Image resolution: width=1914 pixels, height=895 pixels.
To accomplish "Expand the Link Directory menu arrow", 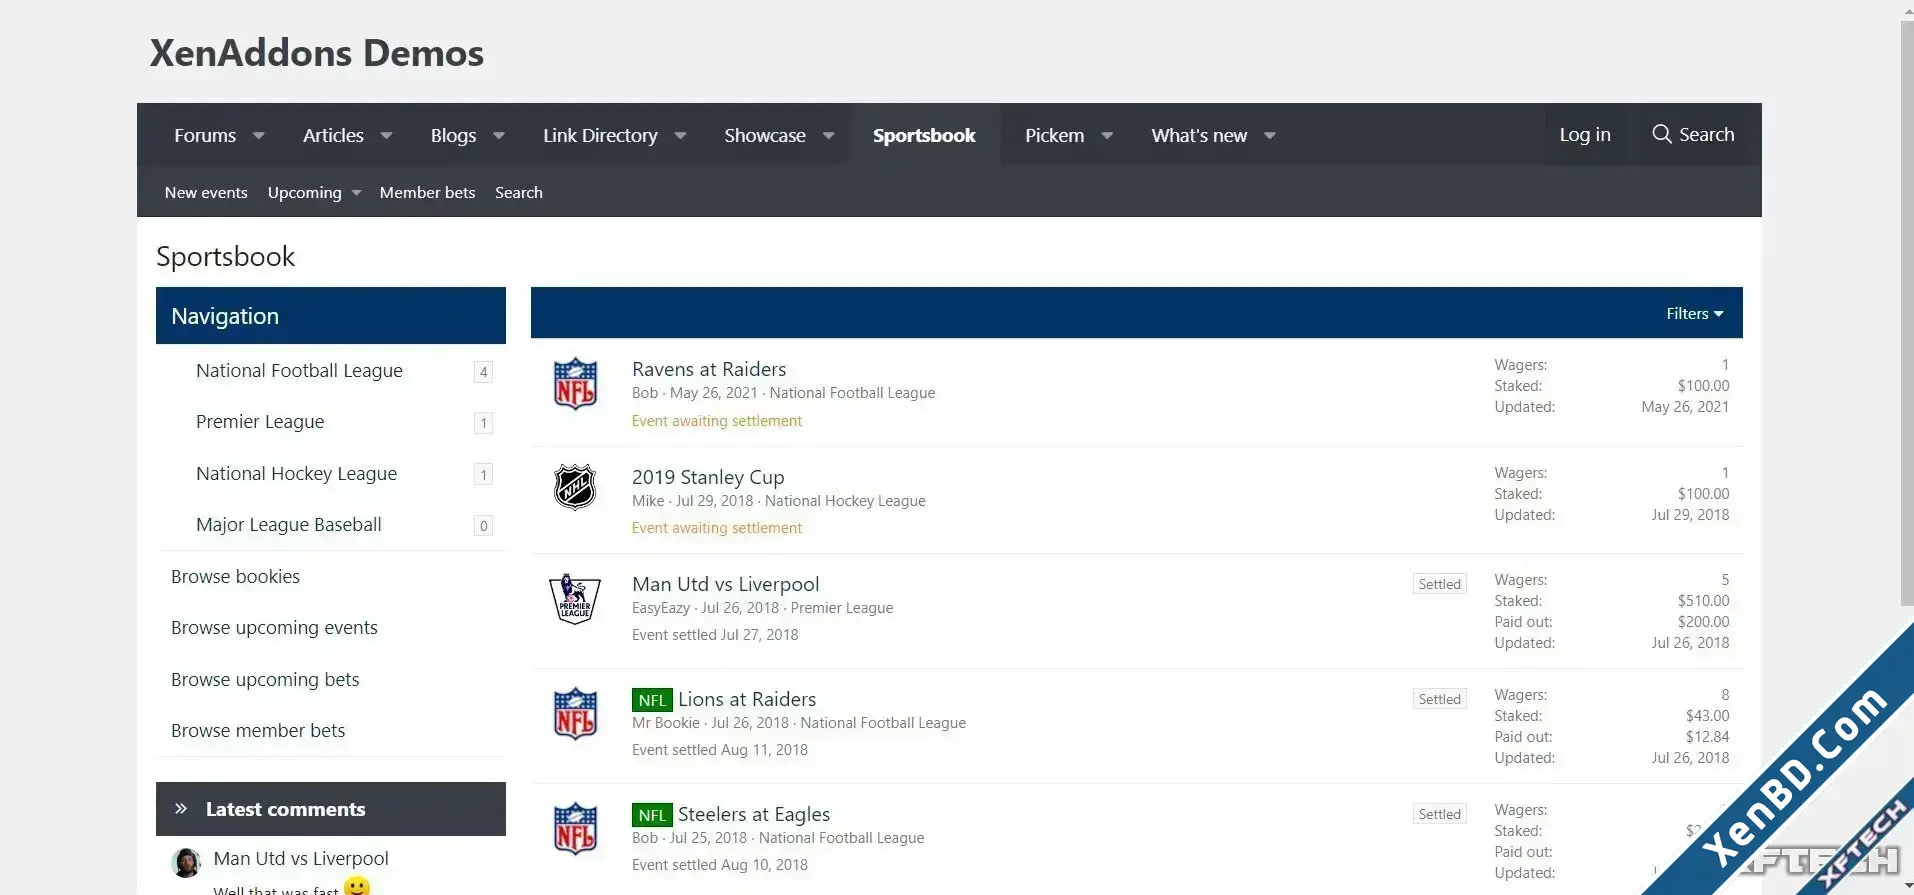I will pyautogui.click(x=681, y=136).
